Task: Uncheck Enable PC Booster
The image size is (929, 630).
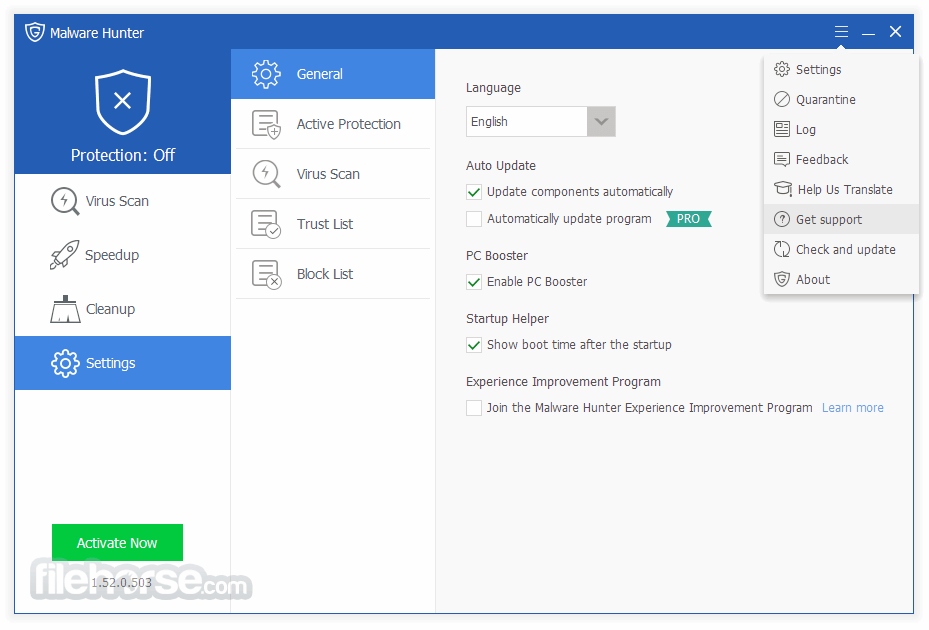Action: 474,282
